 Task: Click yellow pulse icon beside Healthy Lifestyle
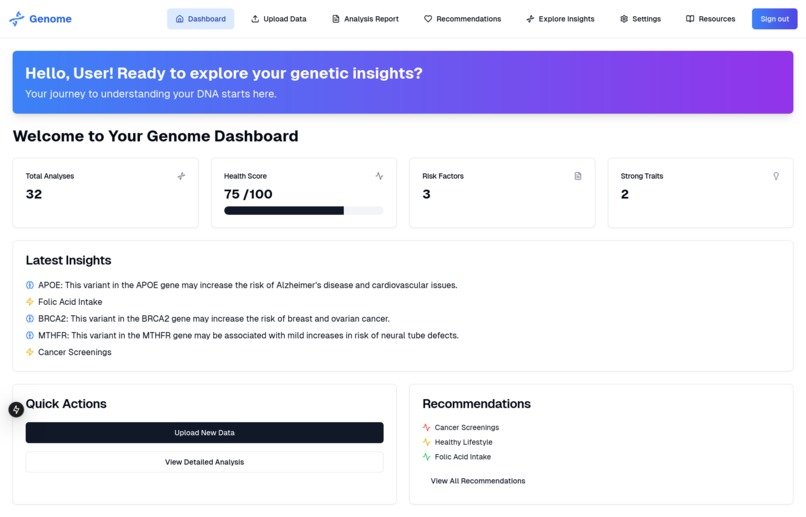tap(426, 442)
